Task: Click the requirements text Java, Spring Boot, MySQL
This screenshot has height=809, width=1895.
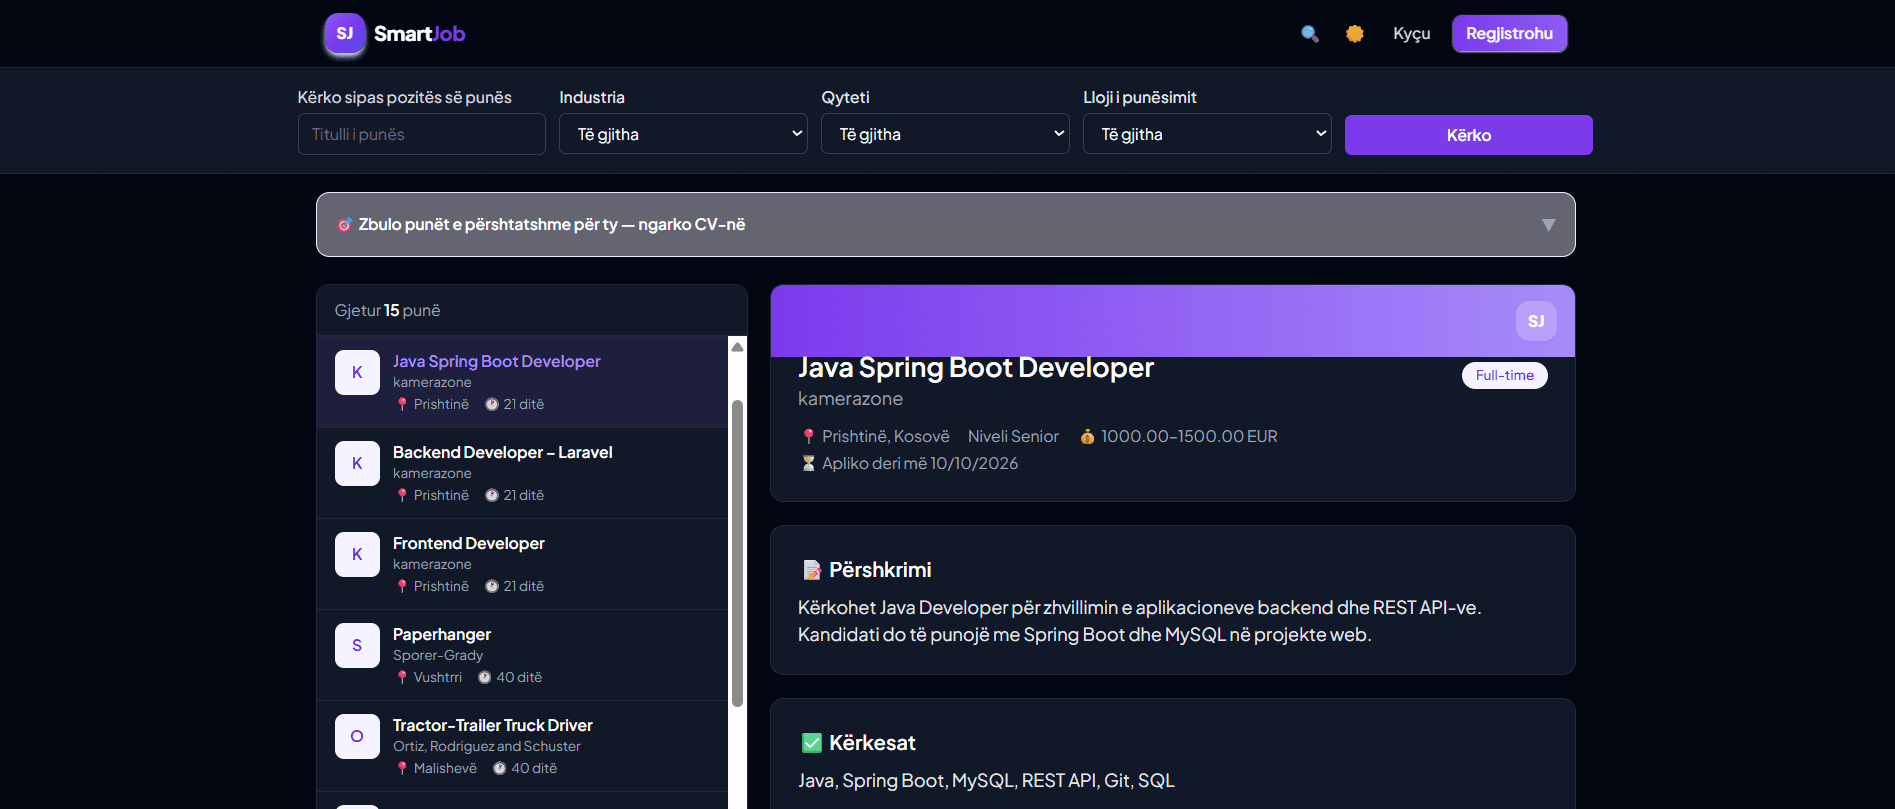Action: (x=986, y=781)
